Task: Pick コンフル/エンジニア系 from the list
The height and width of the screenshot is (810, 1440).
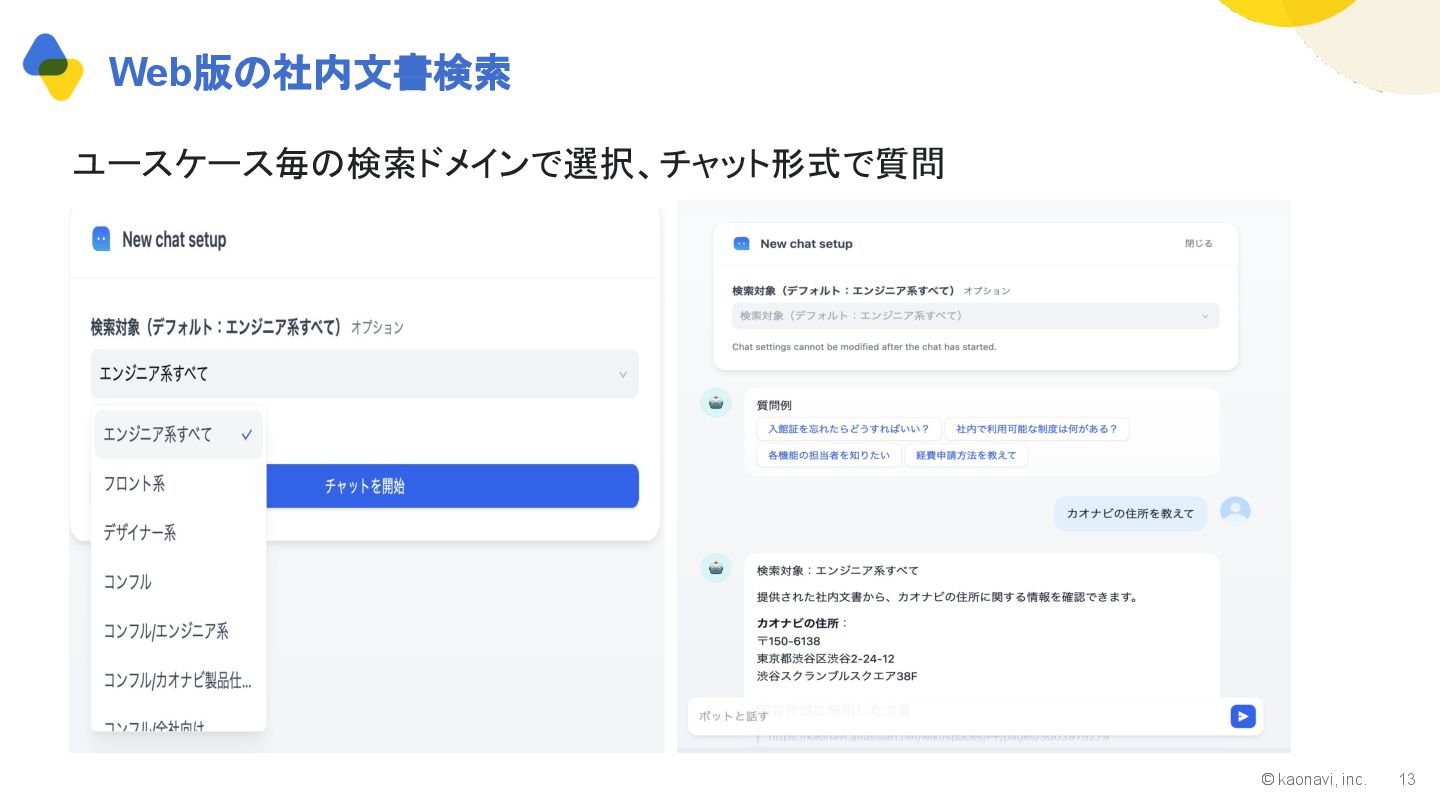Action: (x=166, y=631)
